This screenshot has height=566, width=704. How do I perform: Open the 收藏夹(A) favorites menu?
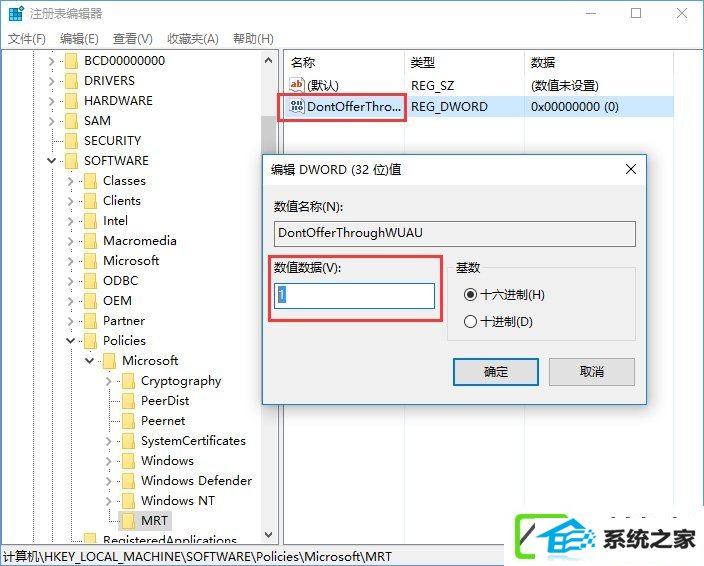click(193, 39)
